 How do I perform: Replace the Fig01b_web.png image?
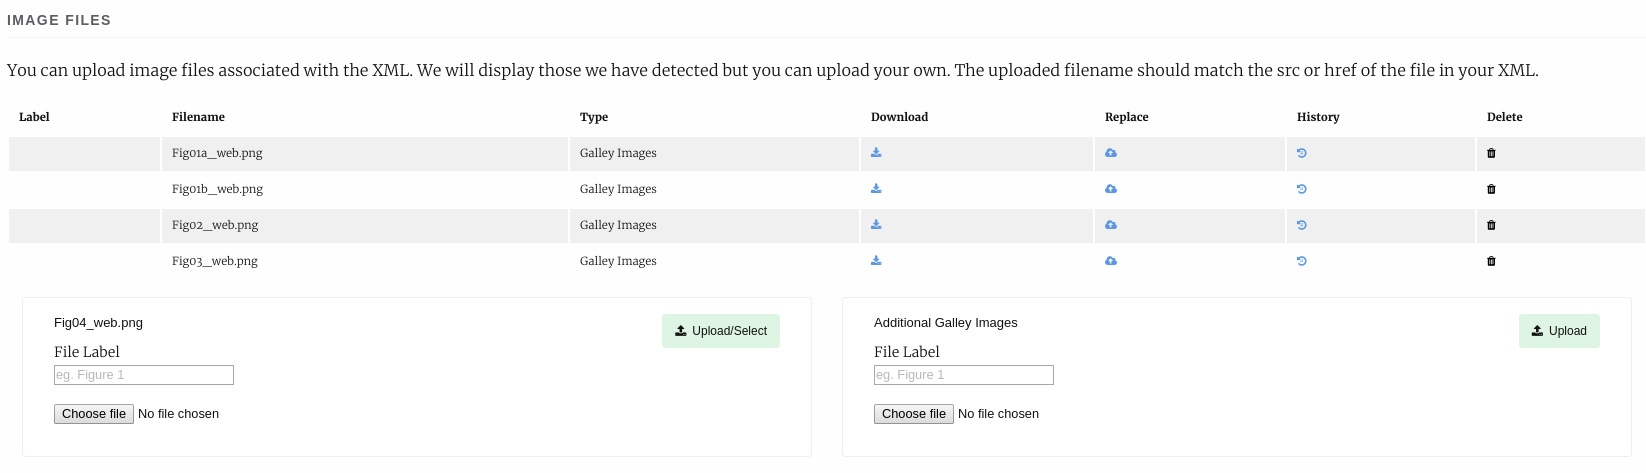pyautogui.click(x=1111, y=189)
